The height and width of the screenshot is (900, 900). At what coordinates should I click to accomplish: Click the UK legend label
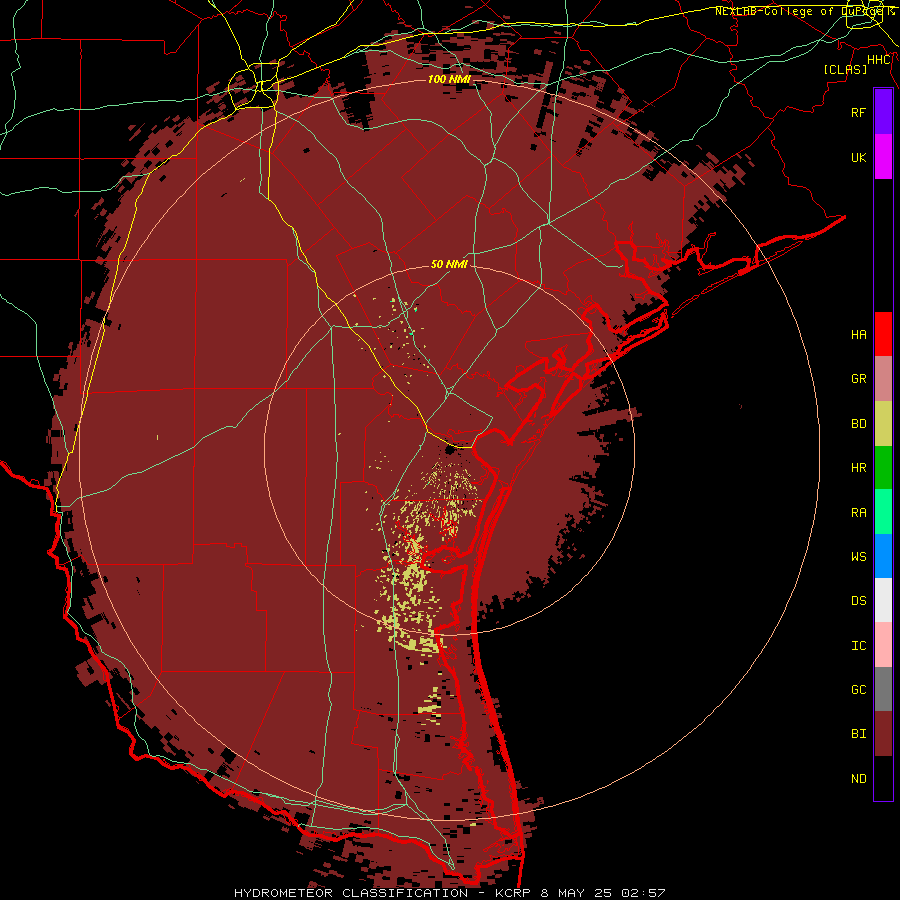[859, 157]
